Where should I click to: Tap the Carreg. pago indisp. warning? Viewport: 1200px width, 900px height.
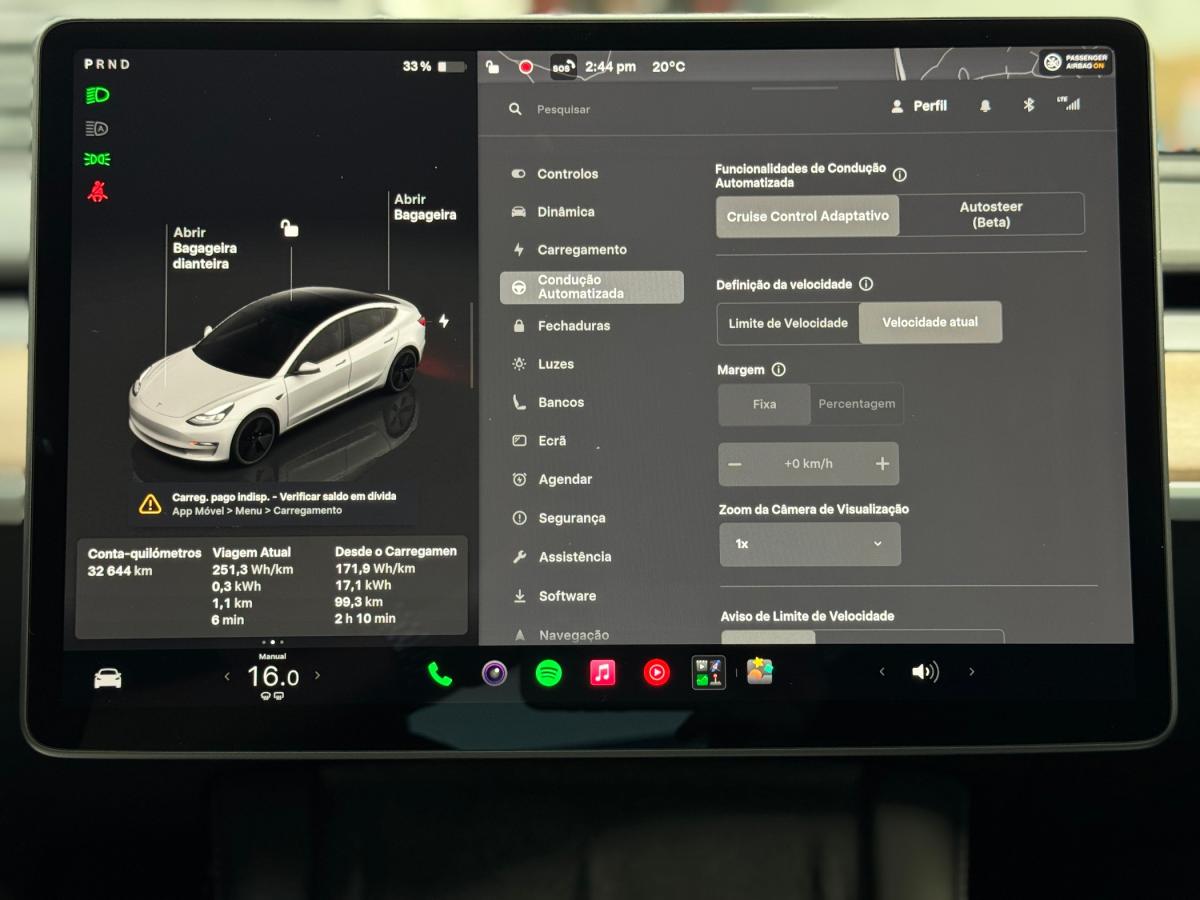276,503
